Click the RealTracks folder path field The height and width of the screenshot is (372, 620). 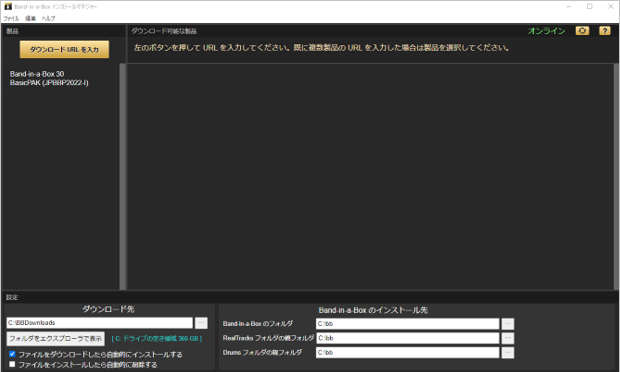point(408,338)
